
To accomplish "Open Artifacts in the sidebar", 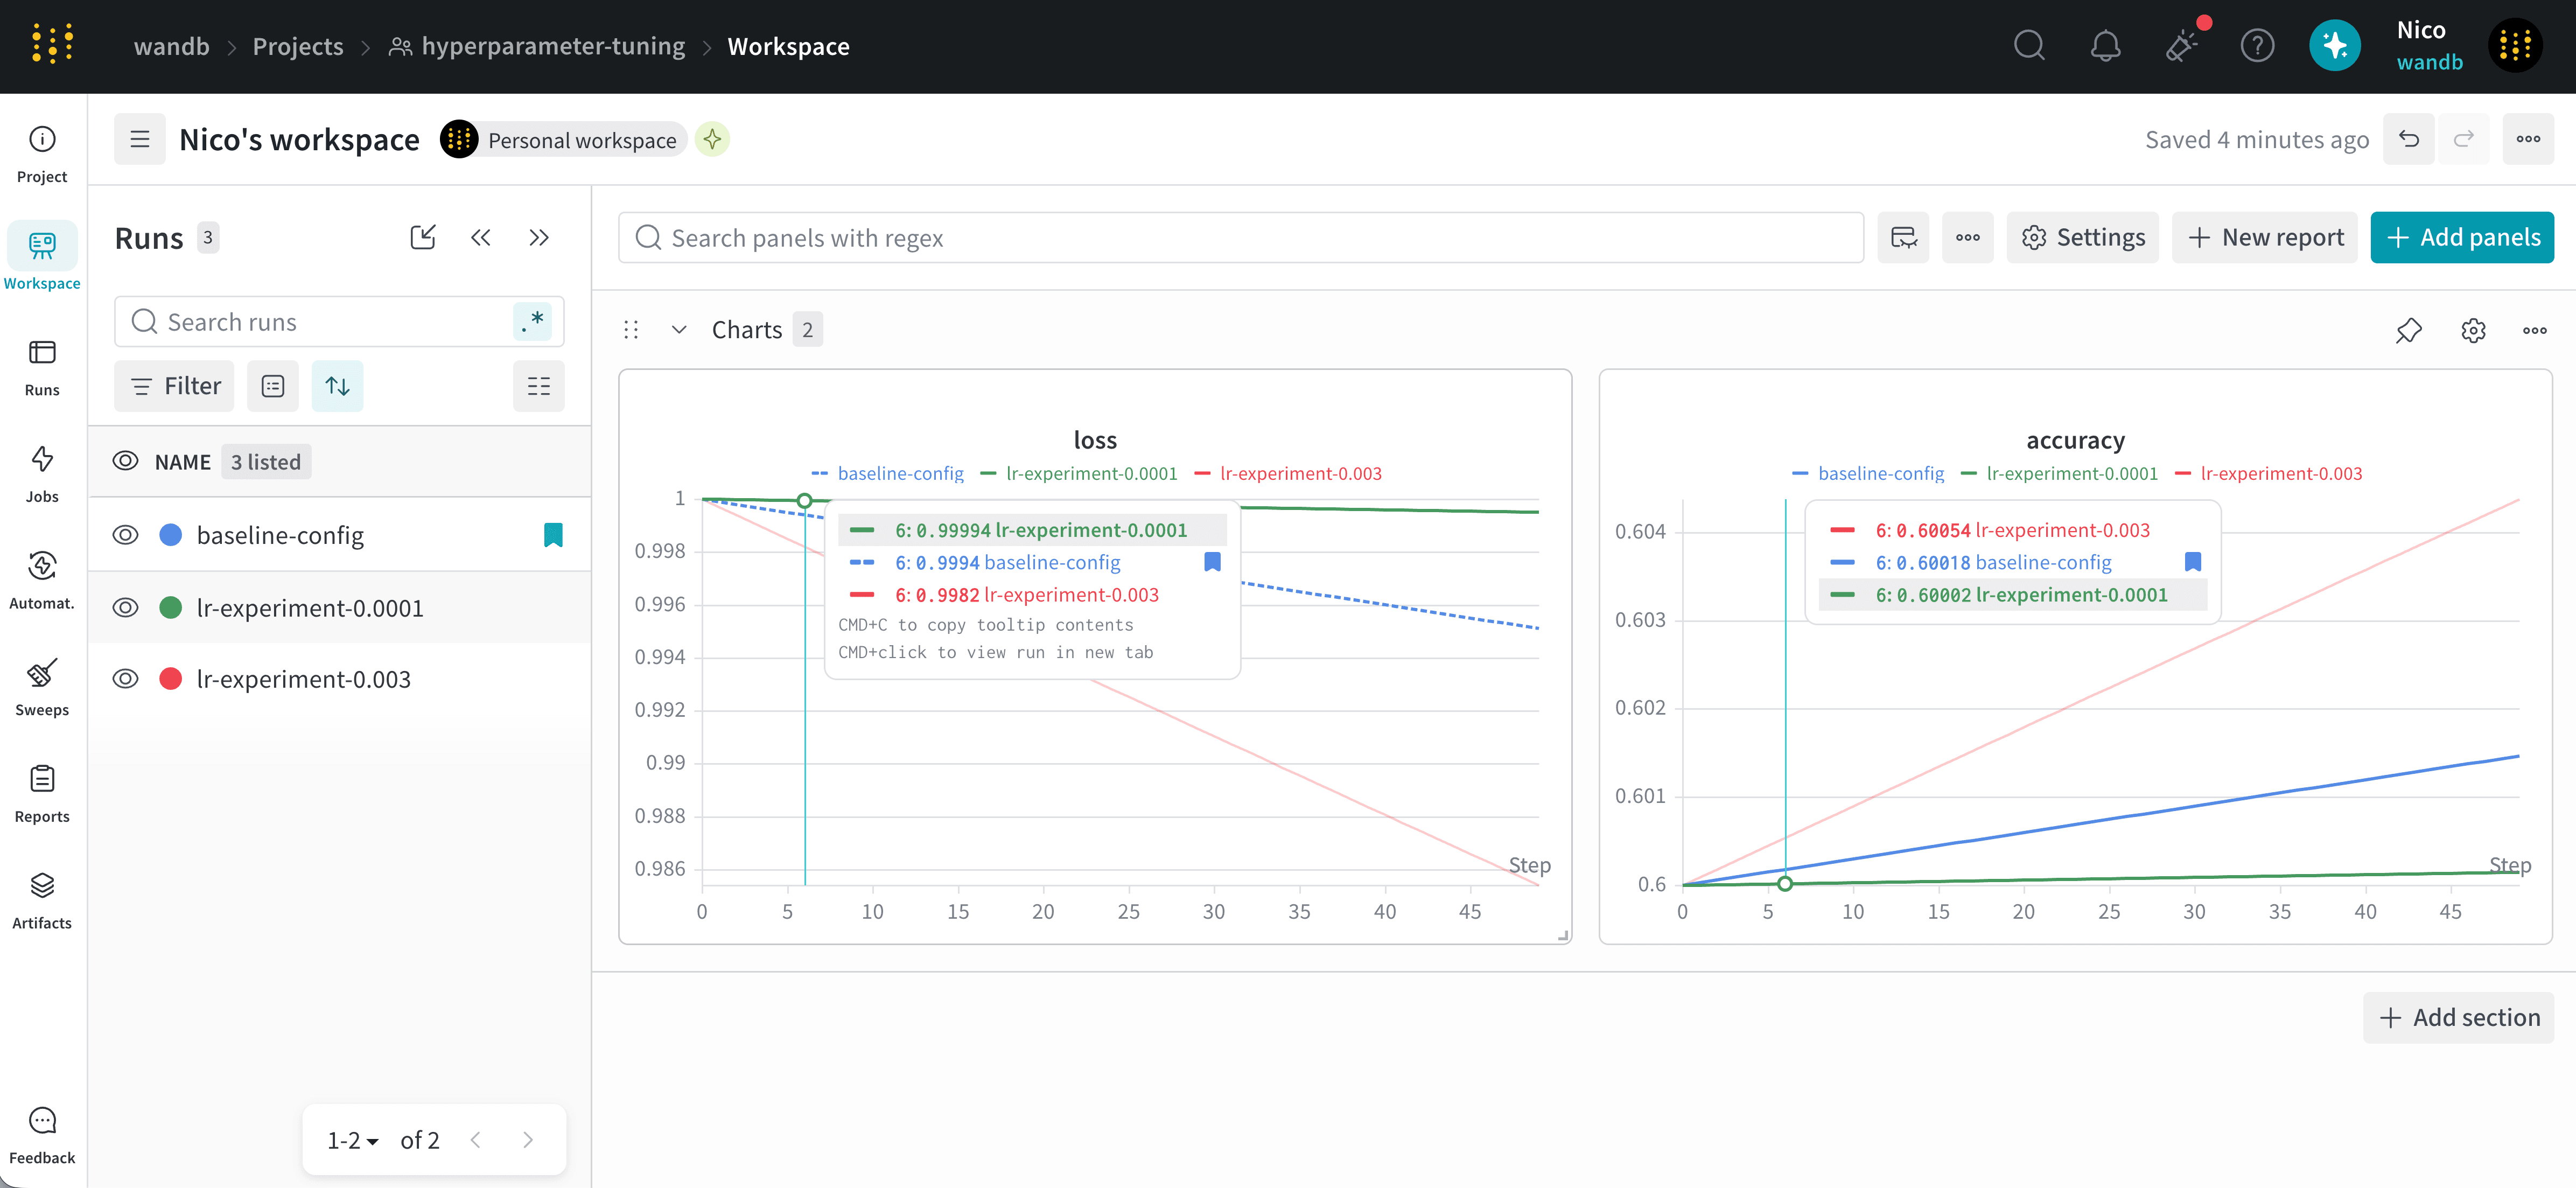I will tap(42, 900).
